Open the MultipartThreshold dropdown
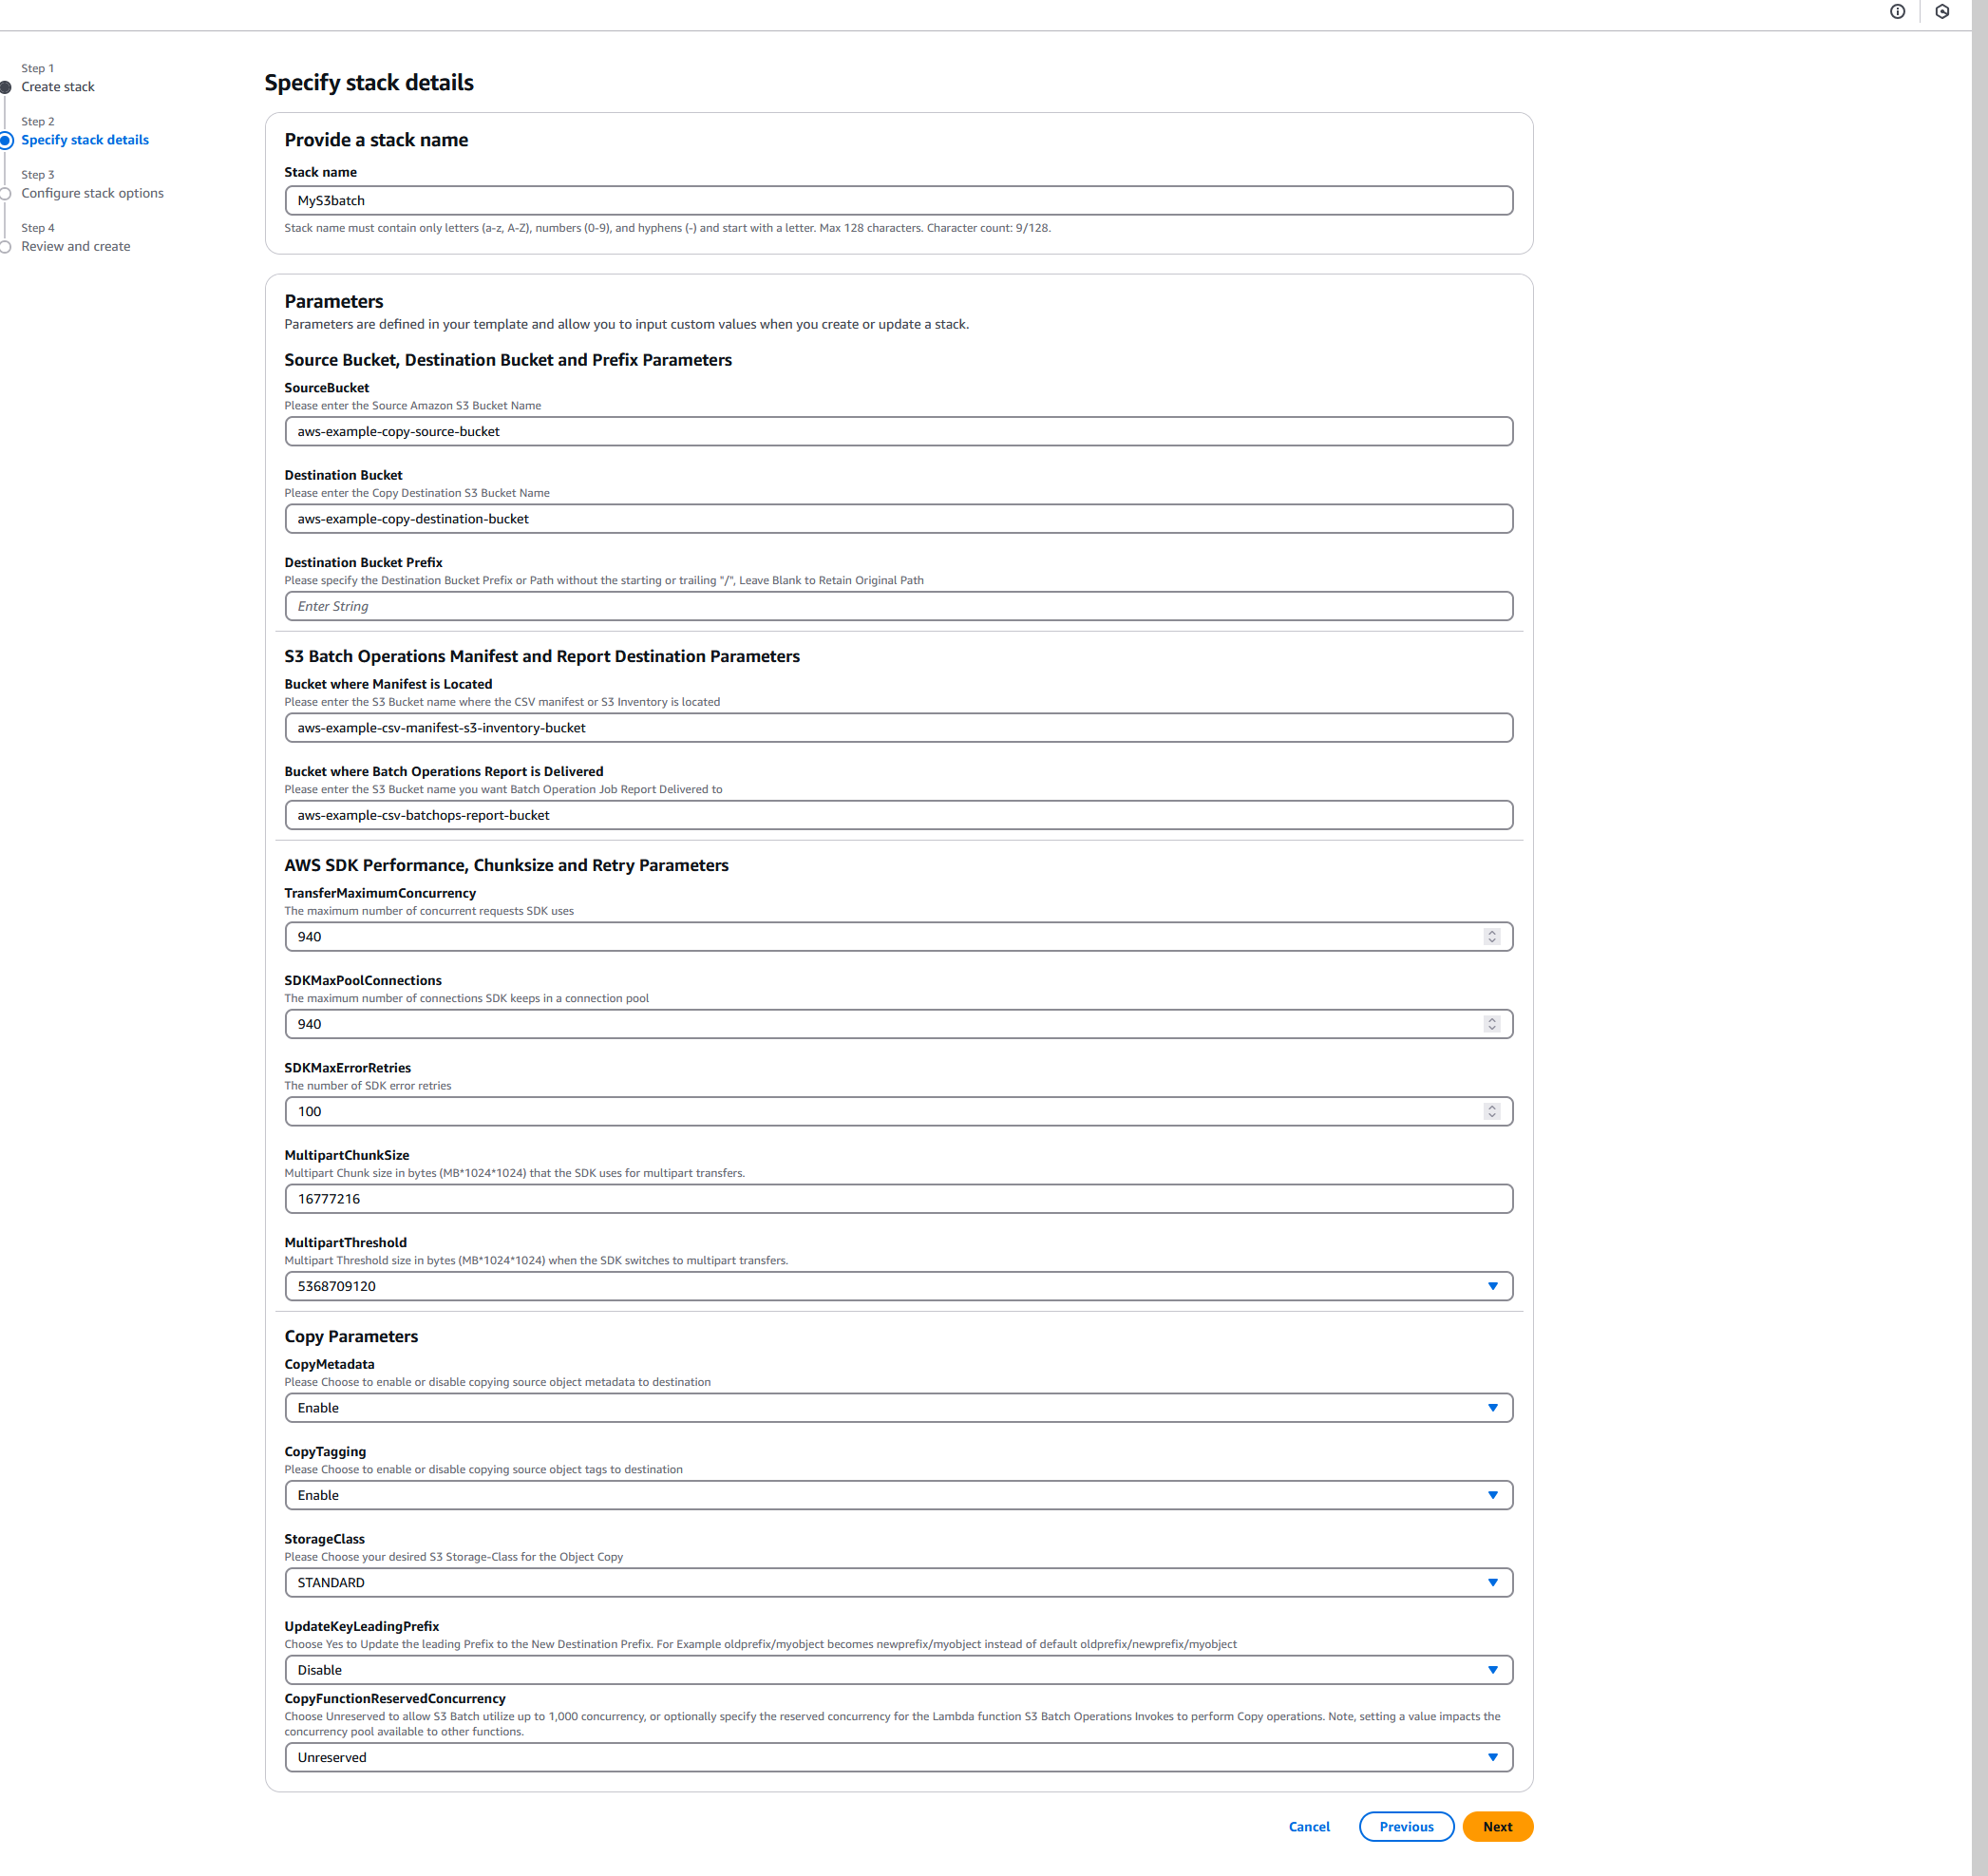 coord(1493,1286)
